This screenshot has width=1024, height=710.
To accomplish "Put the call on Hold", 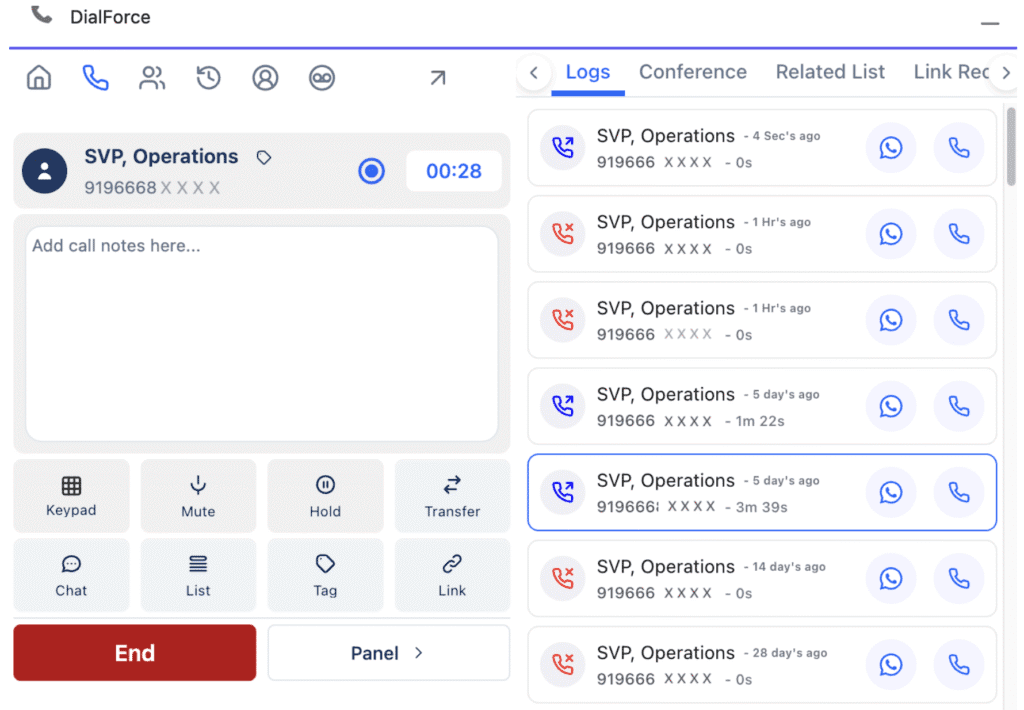I will click(325, 496).
